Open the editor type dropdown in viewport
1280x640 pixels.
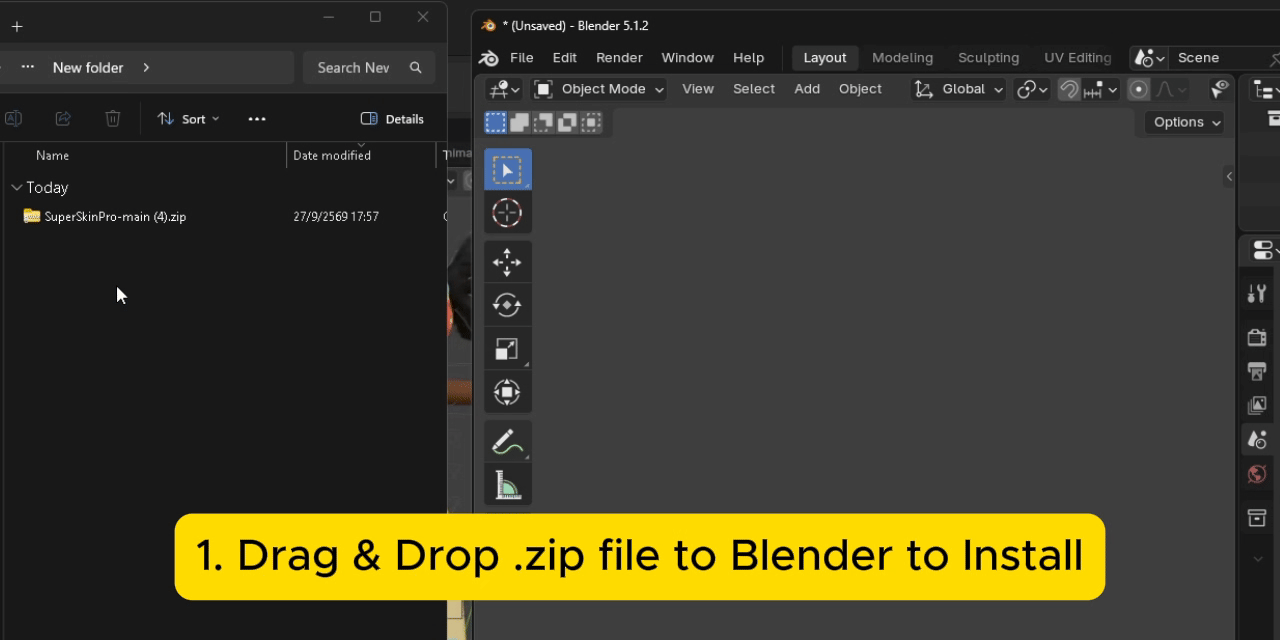click(503, 89)
